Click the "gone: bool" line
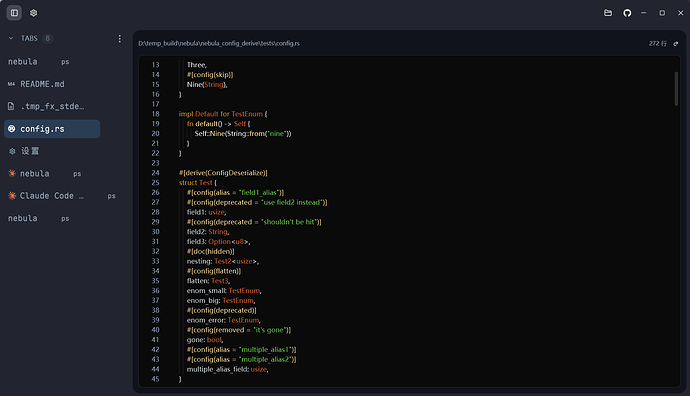690x396 pixels. click(205, 340)
